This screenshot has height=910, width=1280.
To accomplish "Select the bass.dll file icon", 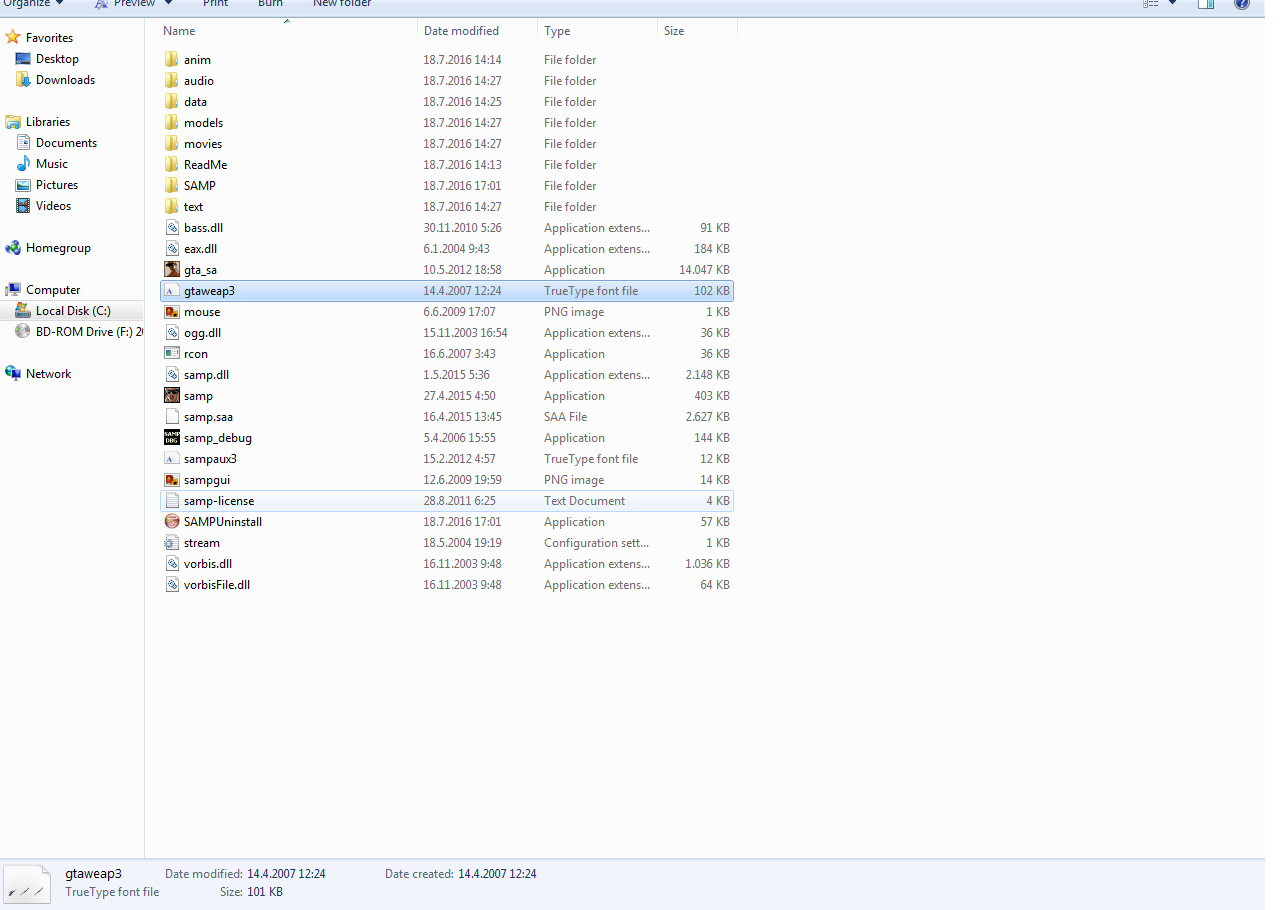I will pos(171,228).
